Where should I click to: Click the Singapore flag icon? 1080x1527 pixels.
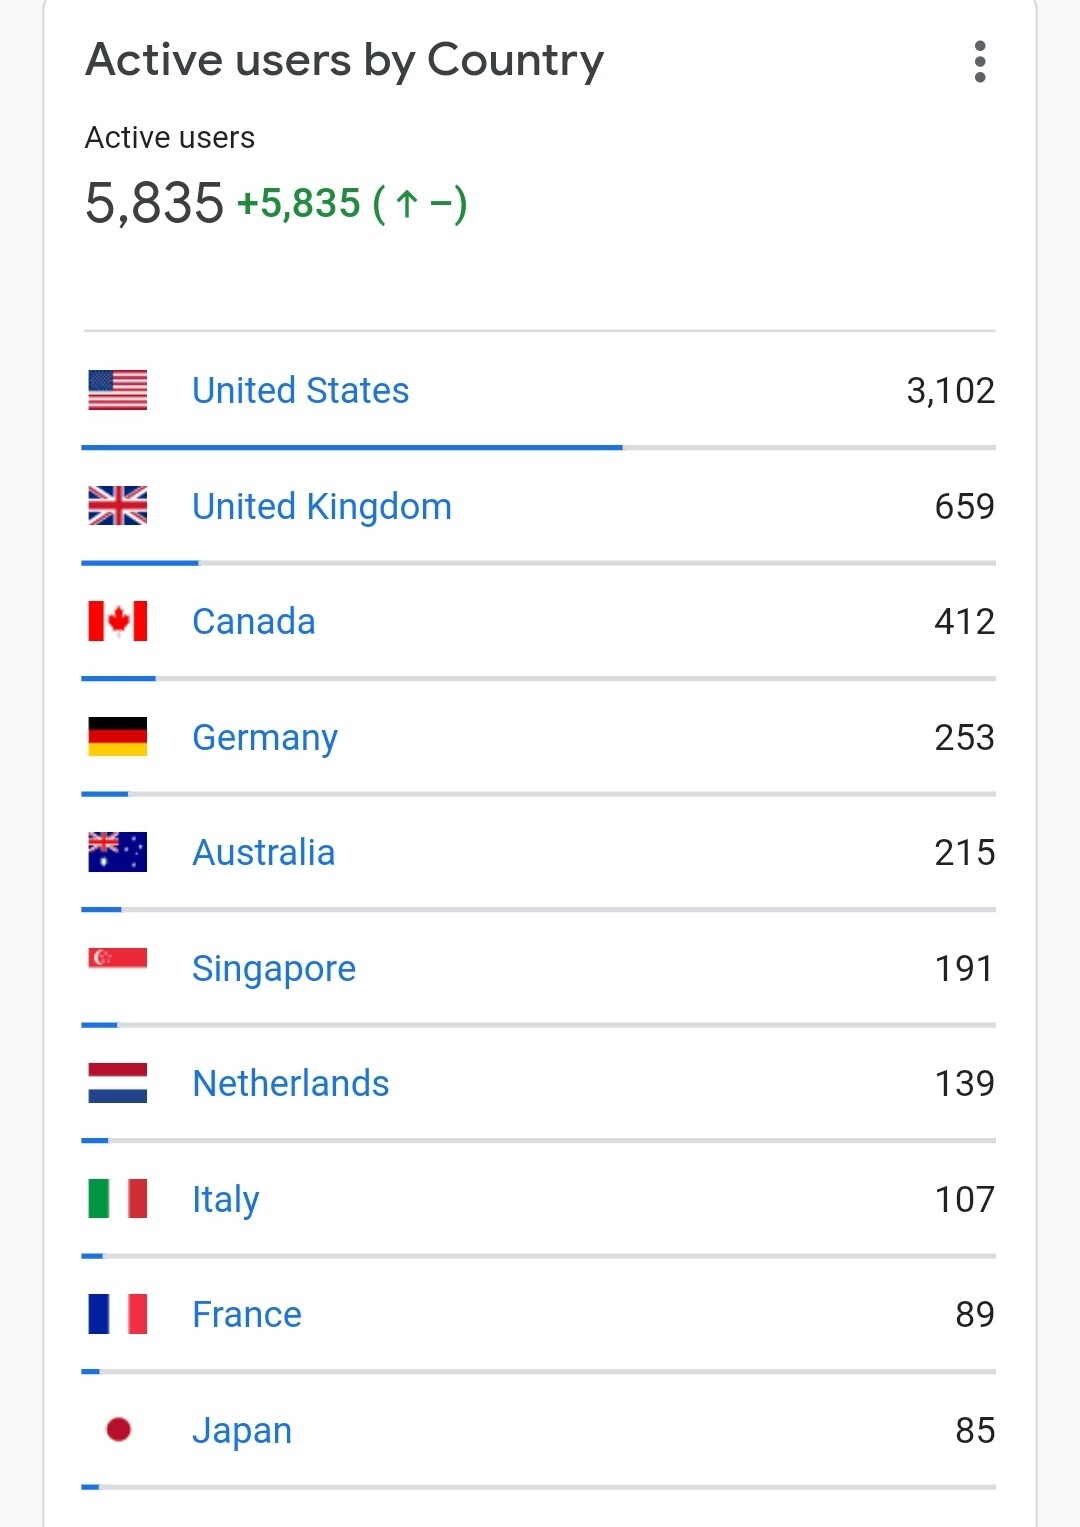pyautogui.click(x=118, y=959)
